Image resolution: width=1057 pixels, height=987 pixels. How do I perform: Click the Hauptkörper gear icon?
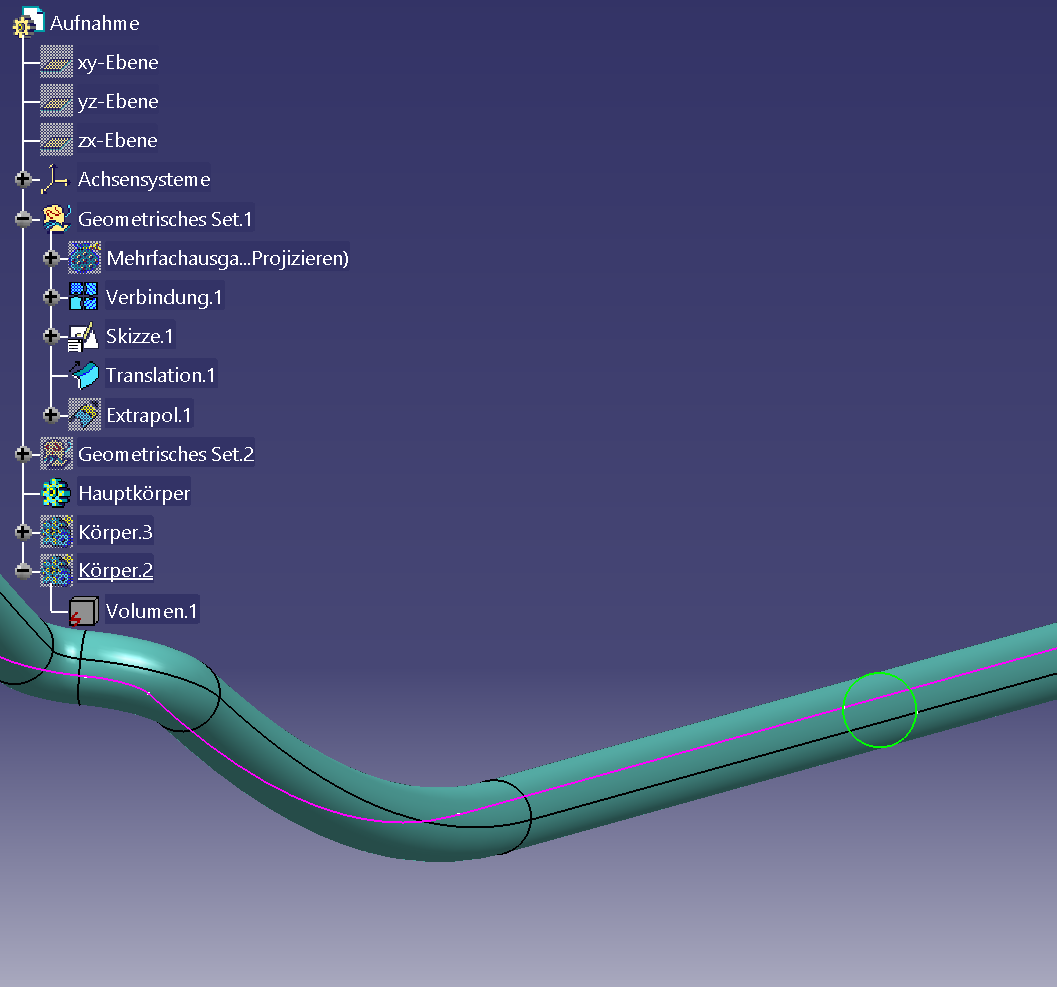point(57,493)
